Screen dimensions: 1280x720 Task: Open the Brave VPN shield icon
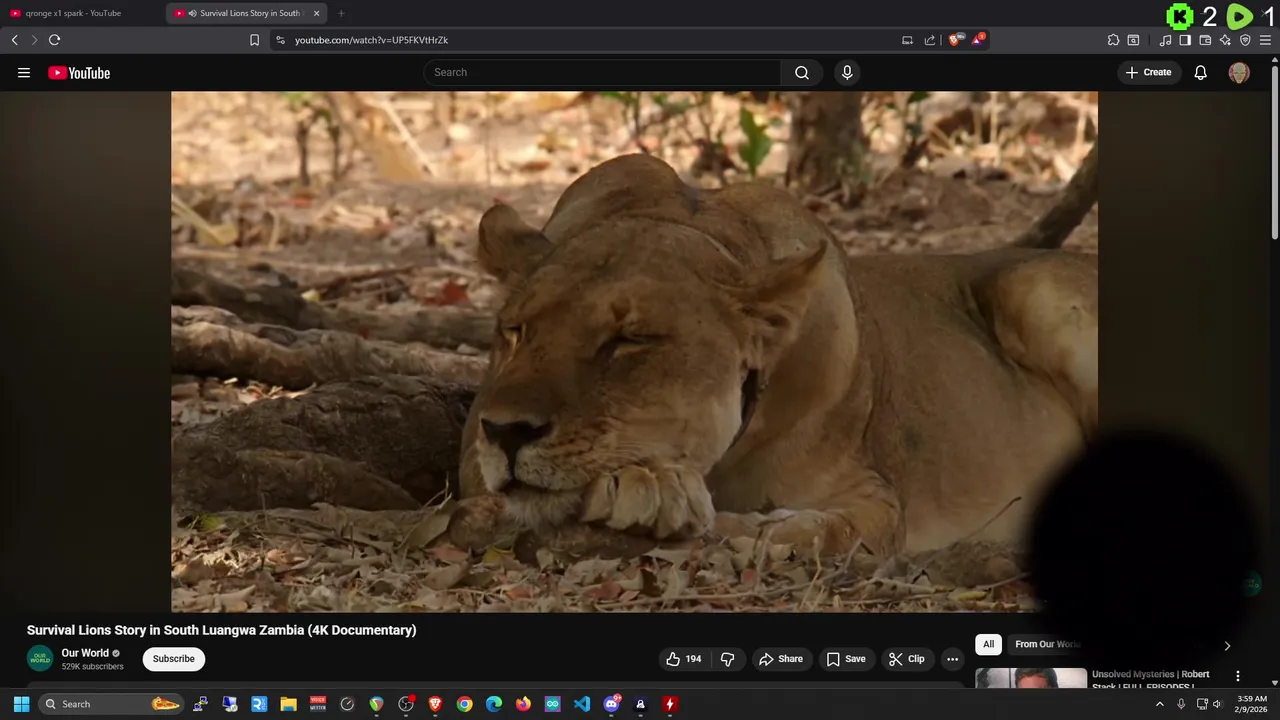1245,40
